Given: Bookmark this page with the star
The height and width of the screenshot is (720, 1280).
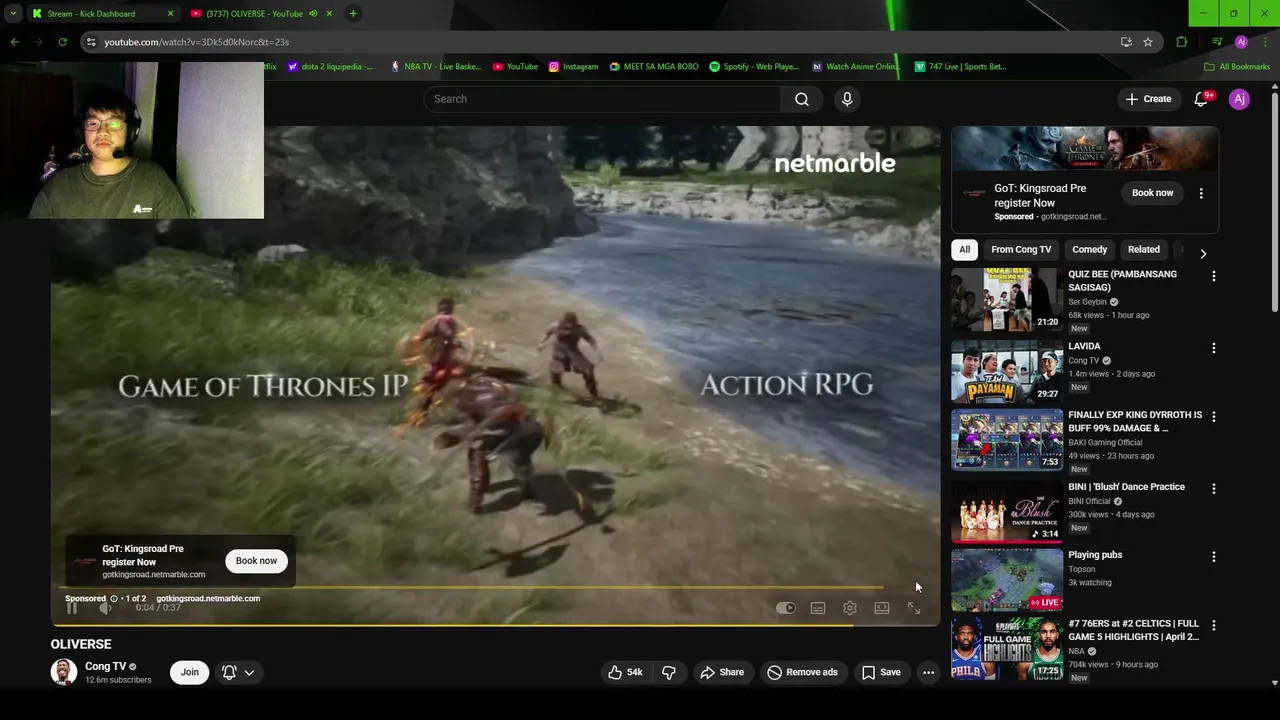Looking at the screenshot, I should tap(1148, 42).
